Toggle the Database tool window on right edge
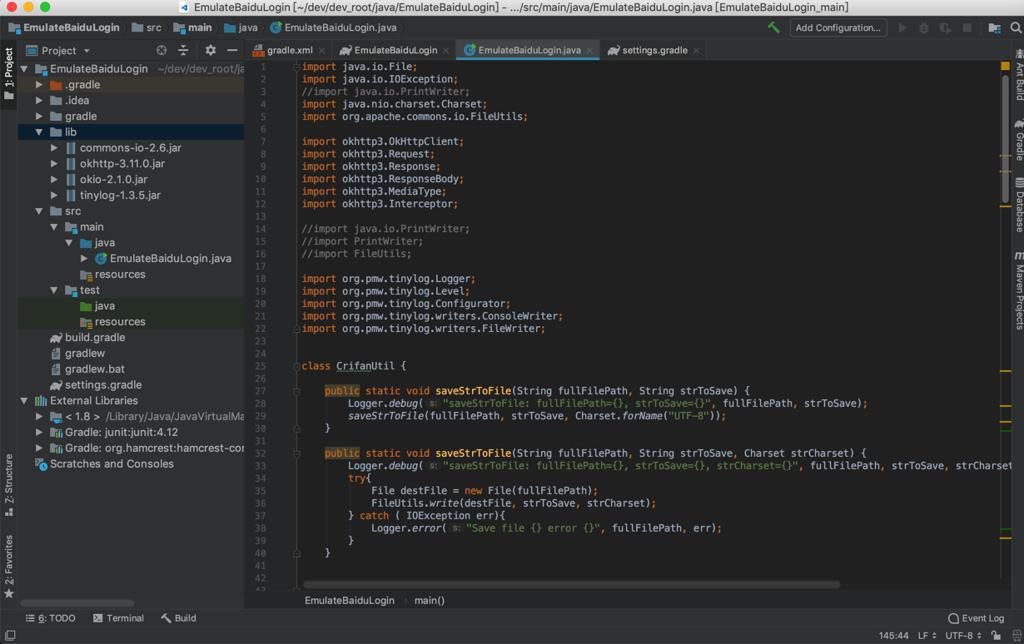 coord(1018,205)
